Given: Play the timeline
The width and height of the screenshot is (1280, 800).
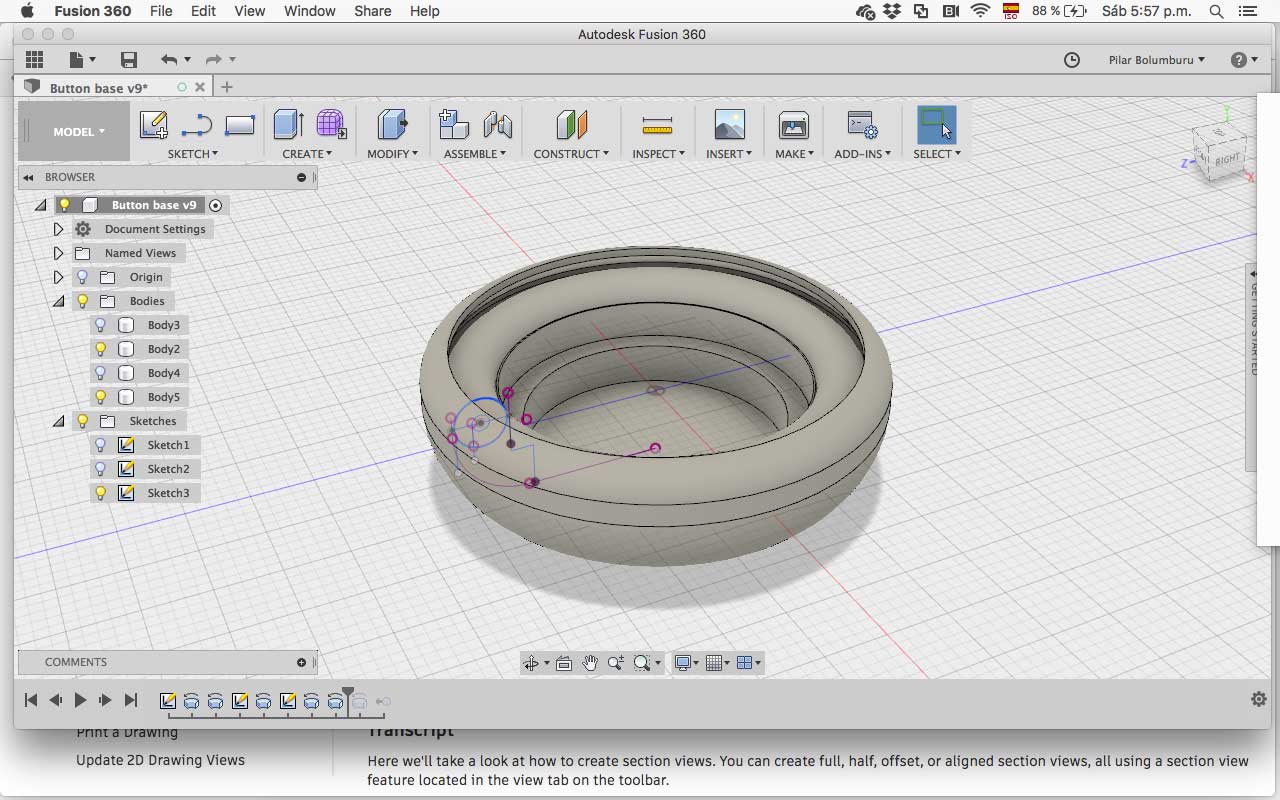Looking at the screenshot, I should point(80,700).
